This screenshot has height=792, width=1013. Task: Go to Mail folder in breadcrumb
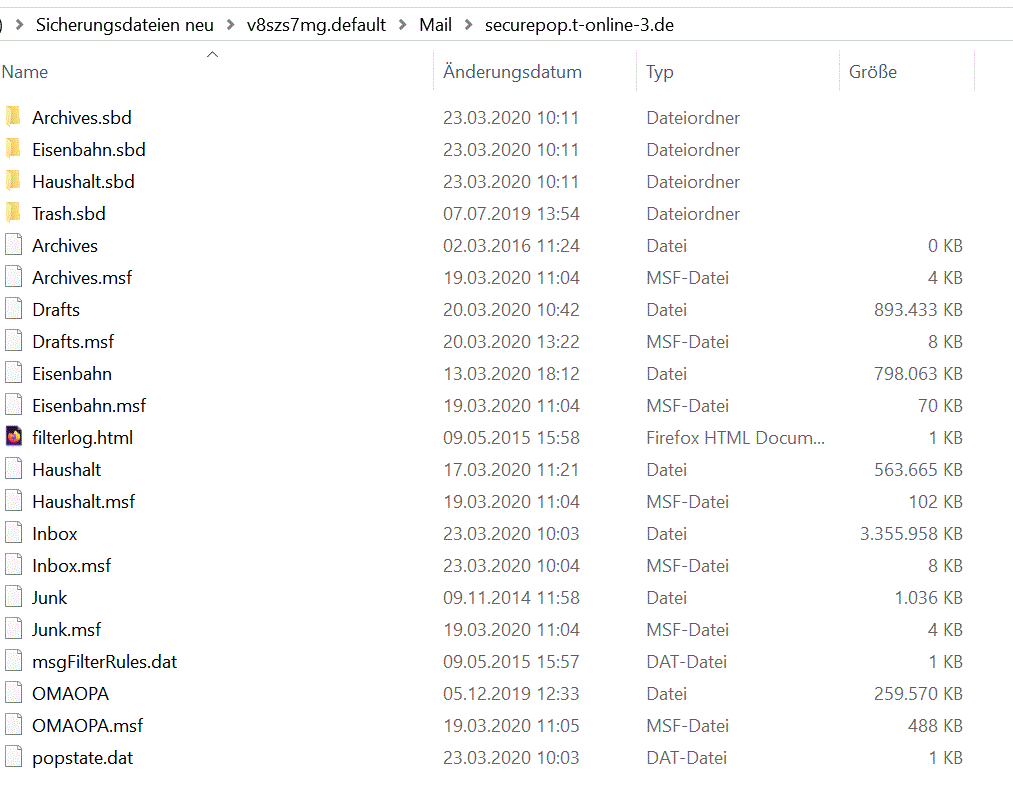click(436, 25)
